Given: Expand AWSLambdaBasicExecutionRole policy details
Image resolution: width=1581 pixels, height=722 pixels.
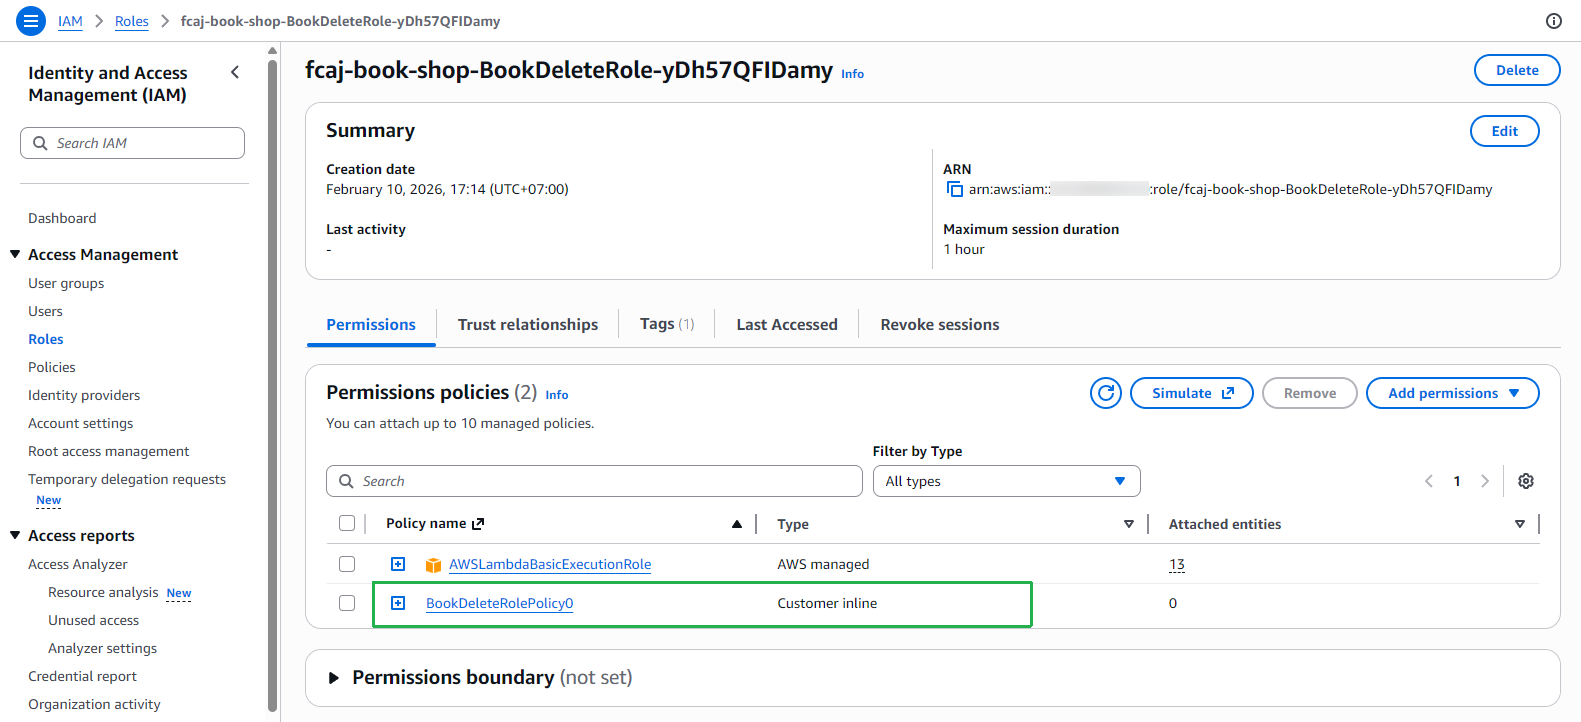Looking at the screenshot, I should tap(398, 564).
